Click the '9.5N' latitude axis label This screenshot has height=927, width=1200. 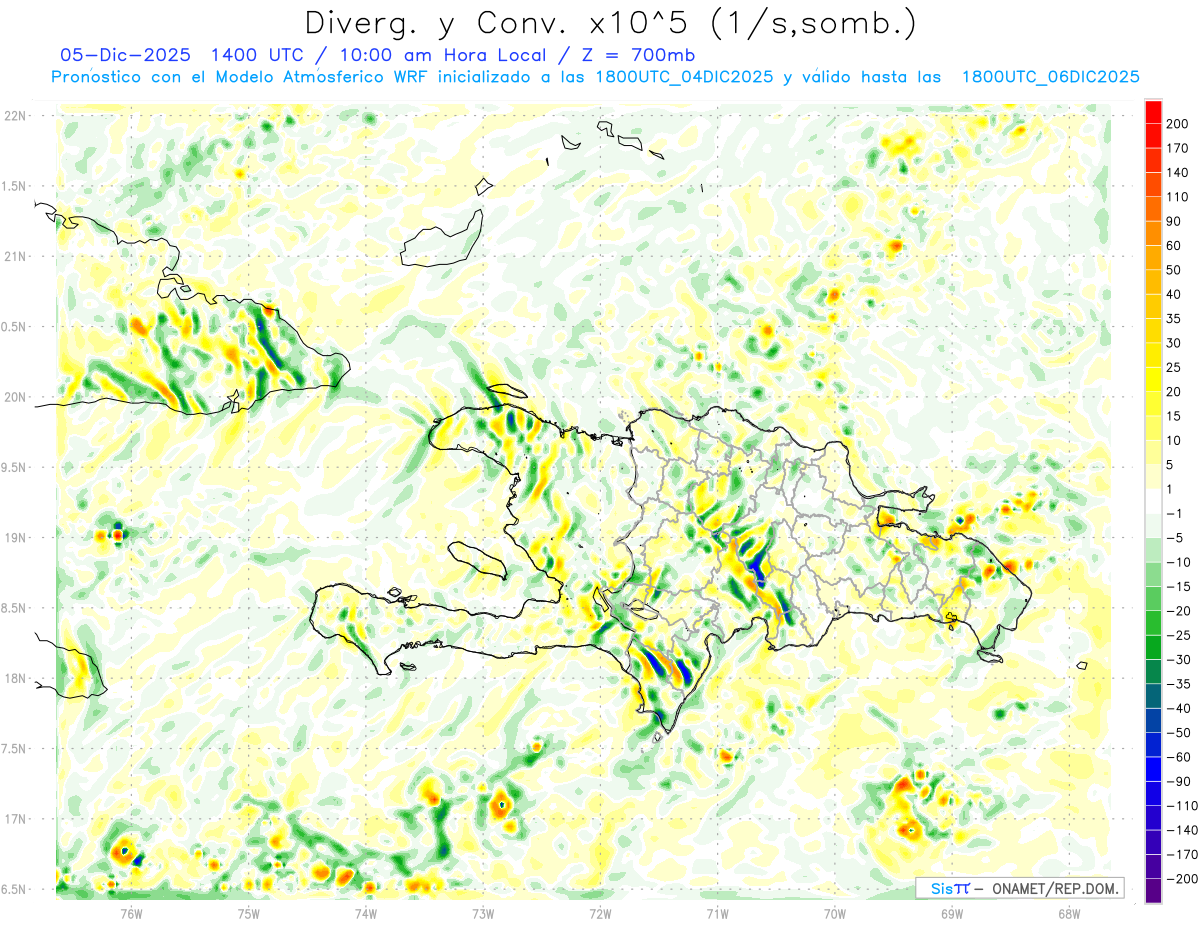[15, 468]
